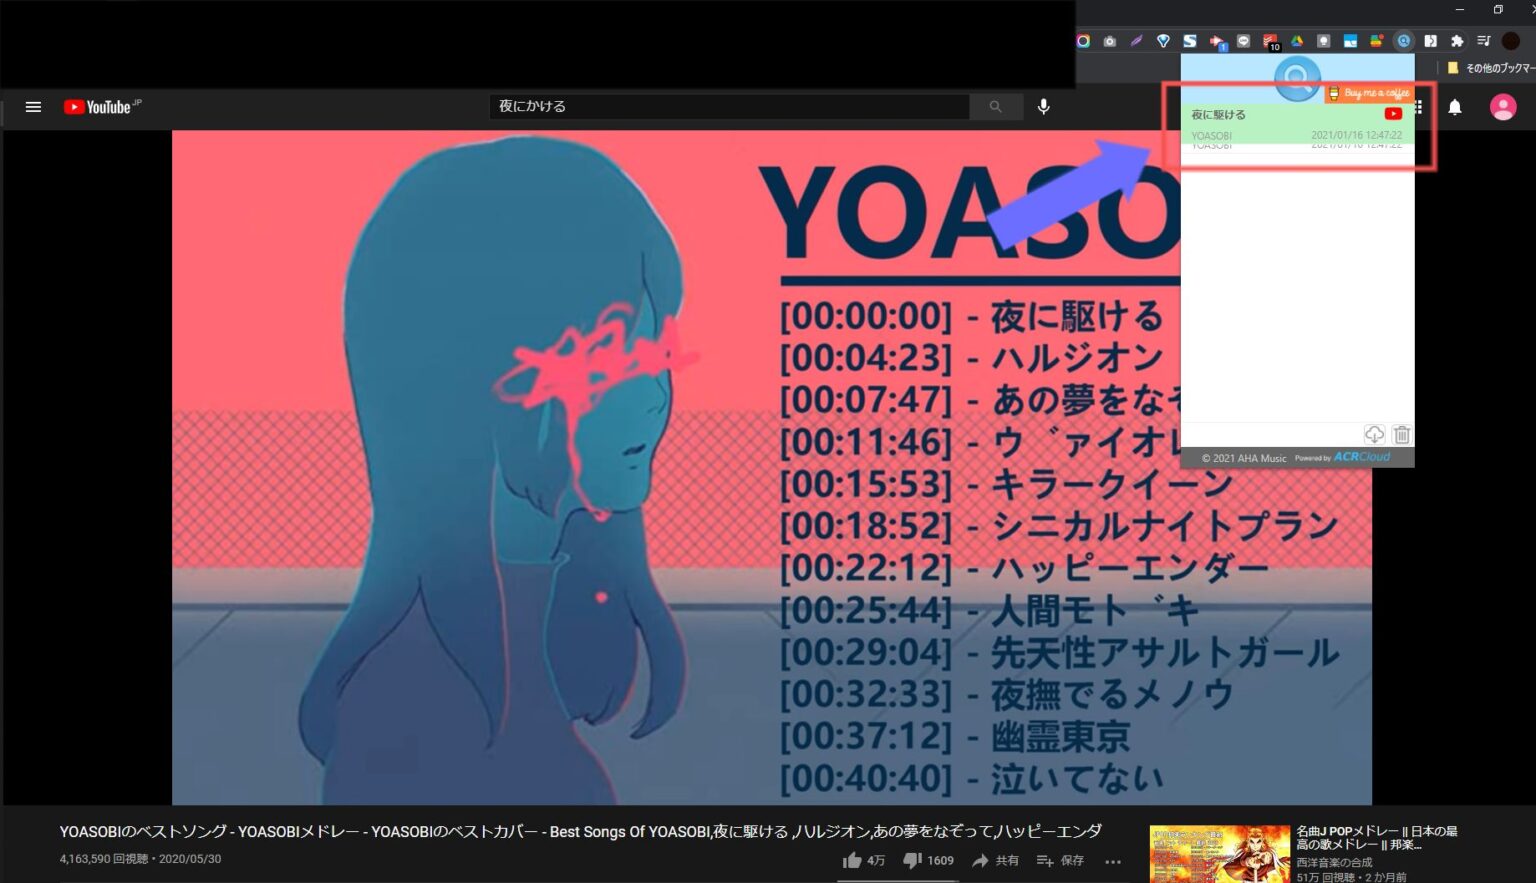This screenshot has width=1536, height=883.
Task: Click the cloud export icon in the AHA Music popup
Action: click(1375, 435)
